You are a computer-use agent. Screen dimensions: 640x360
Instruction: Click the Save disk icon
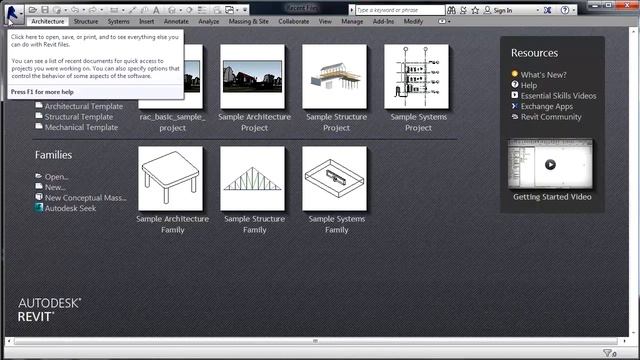point(45,10)
